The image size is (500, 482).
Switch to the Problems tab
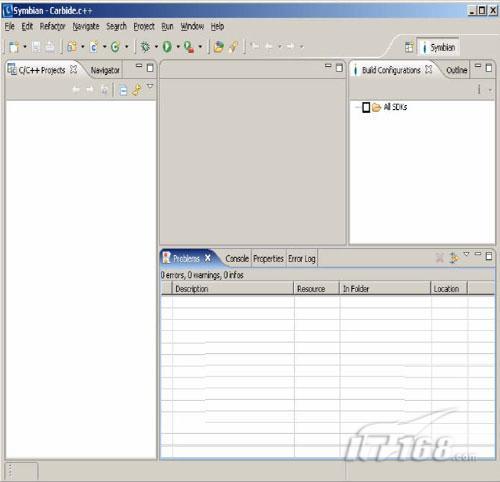tap(187, 258)
